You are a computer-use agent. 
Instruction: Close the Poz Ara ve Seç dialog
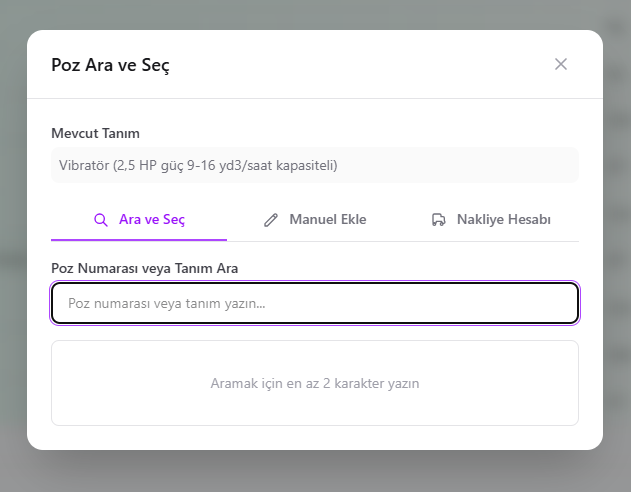point(561,64)
